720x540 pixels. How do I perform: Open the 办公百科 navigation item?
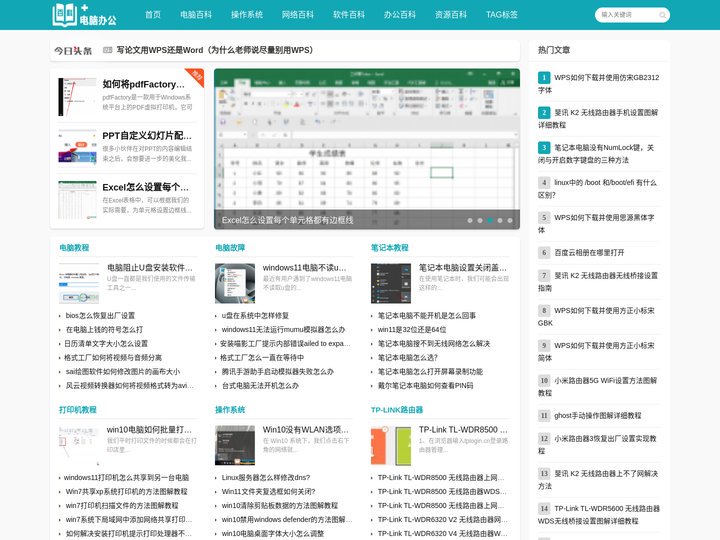tap(400, 15)
